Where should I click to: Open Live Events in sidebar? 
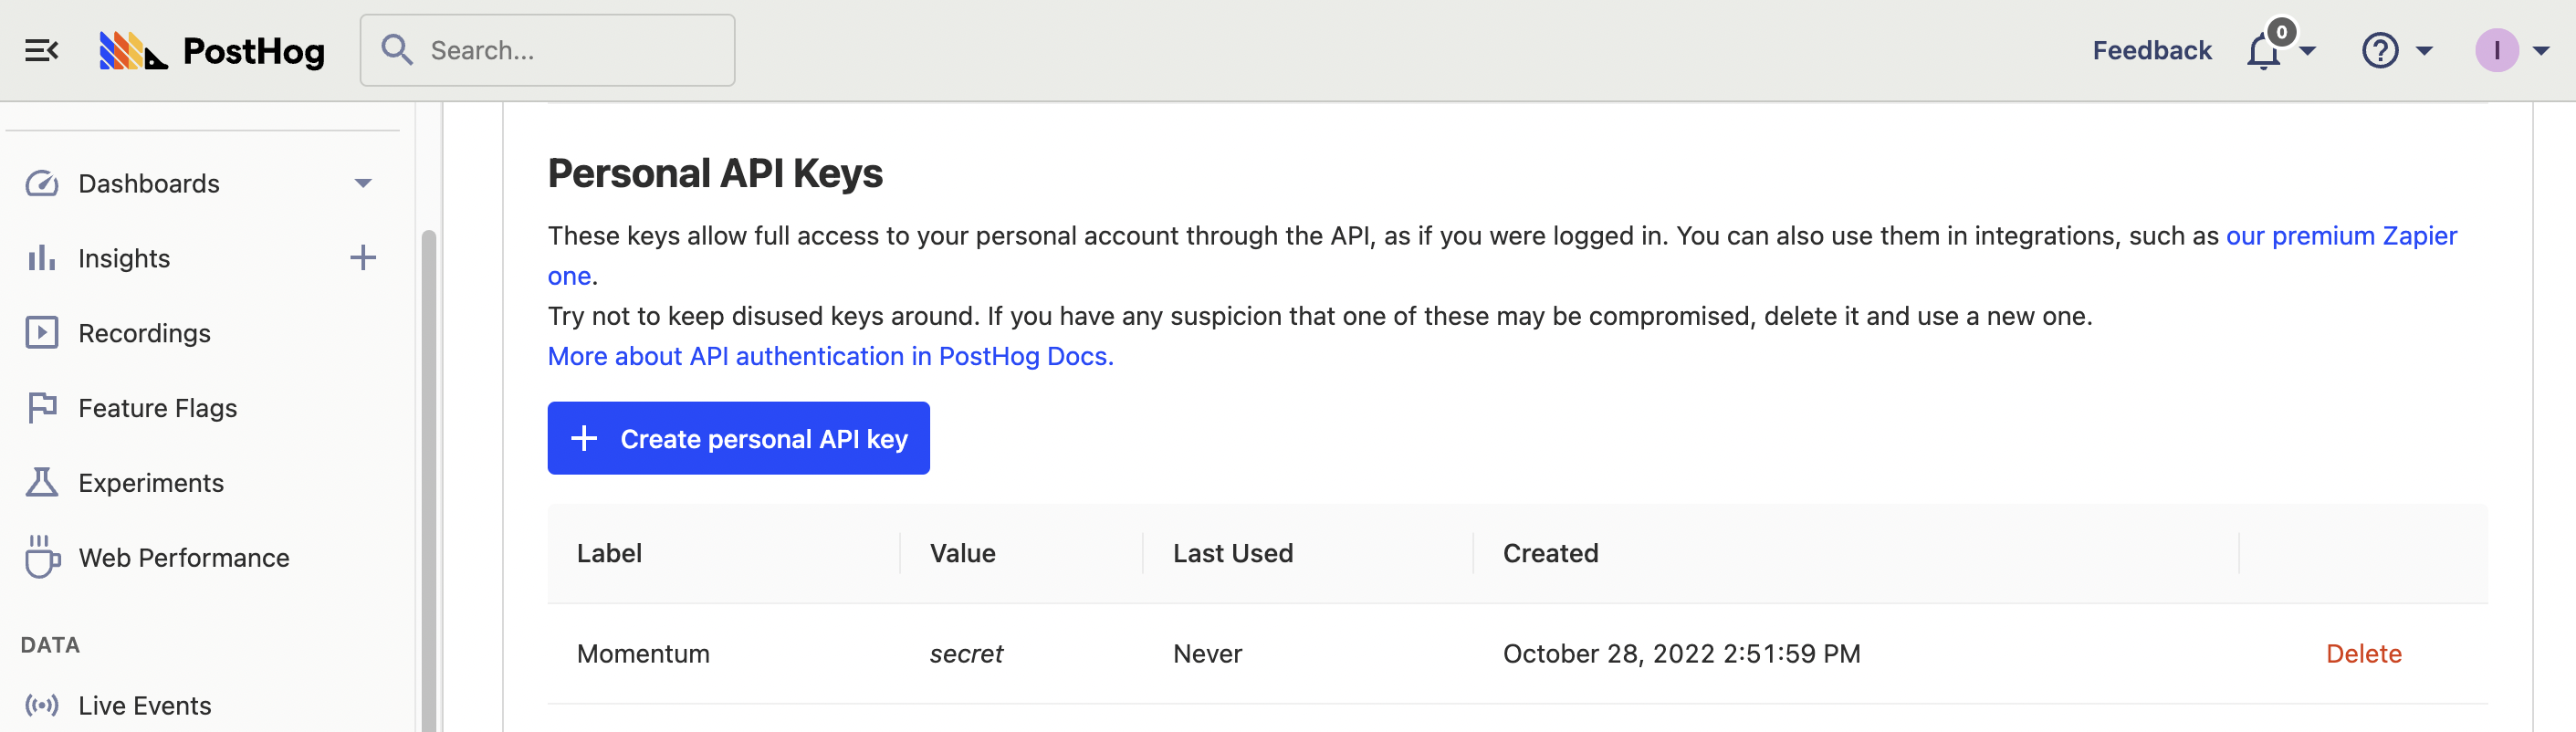tap(144, 705)
